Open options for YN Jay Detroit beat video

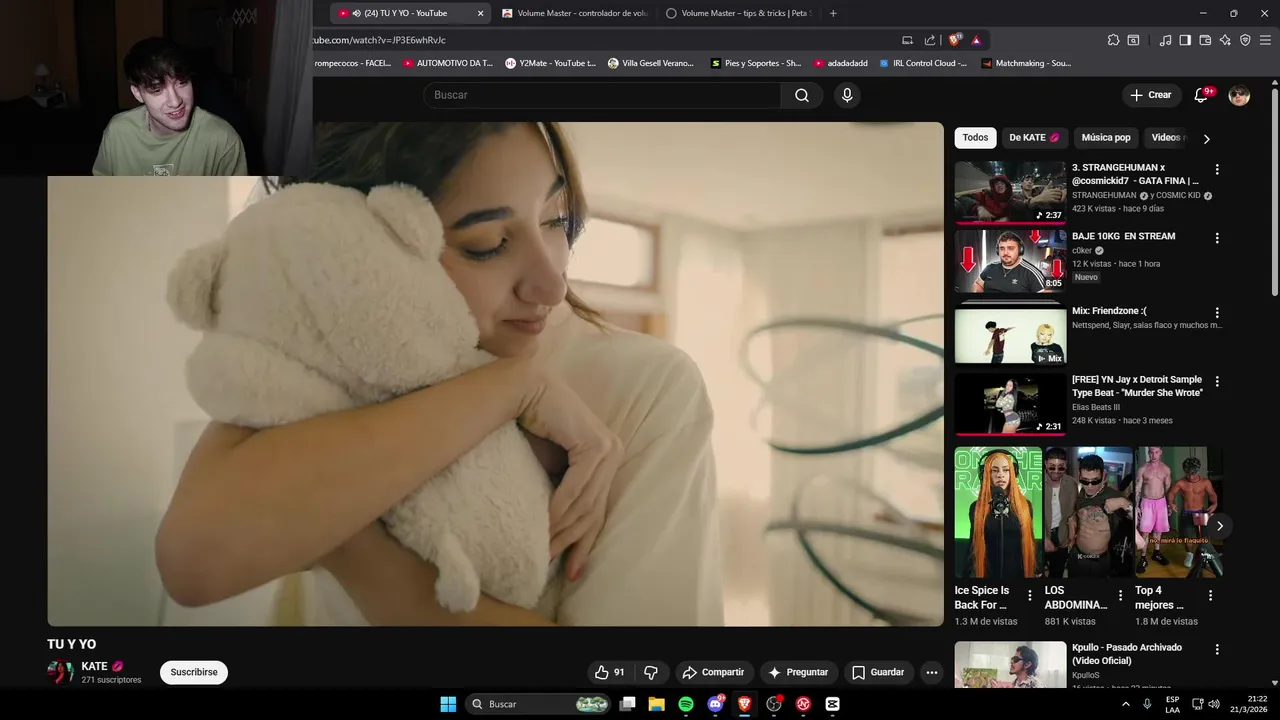click(1217, 382)
